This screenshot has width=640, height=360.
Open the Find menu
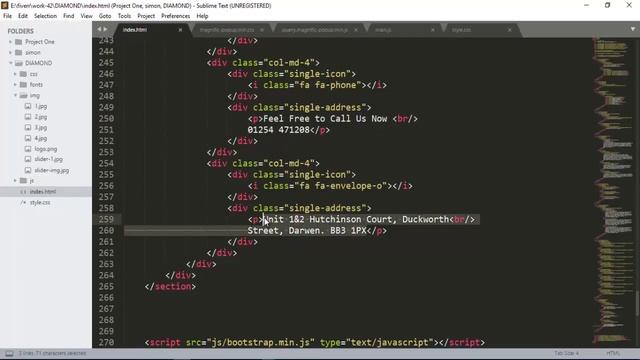tap(69, 16)
